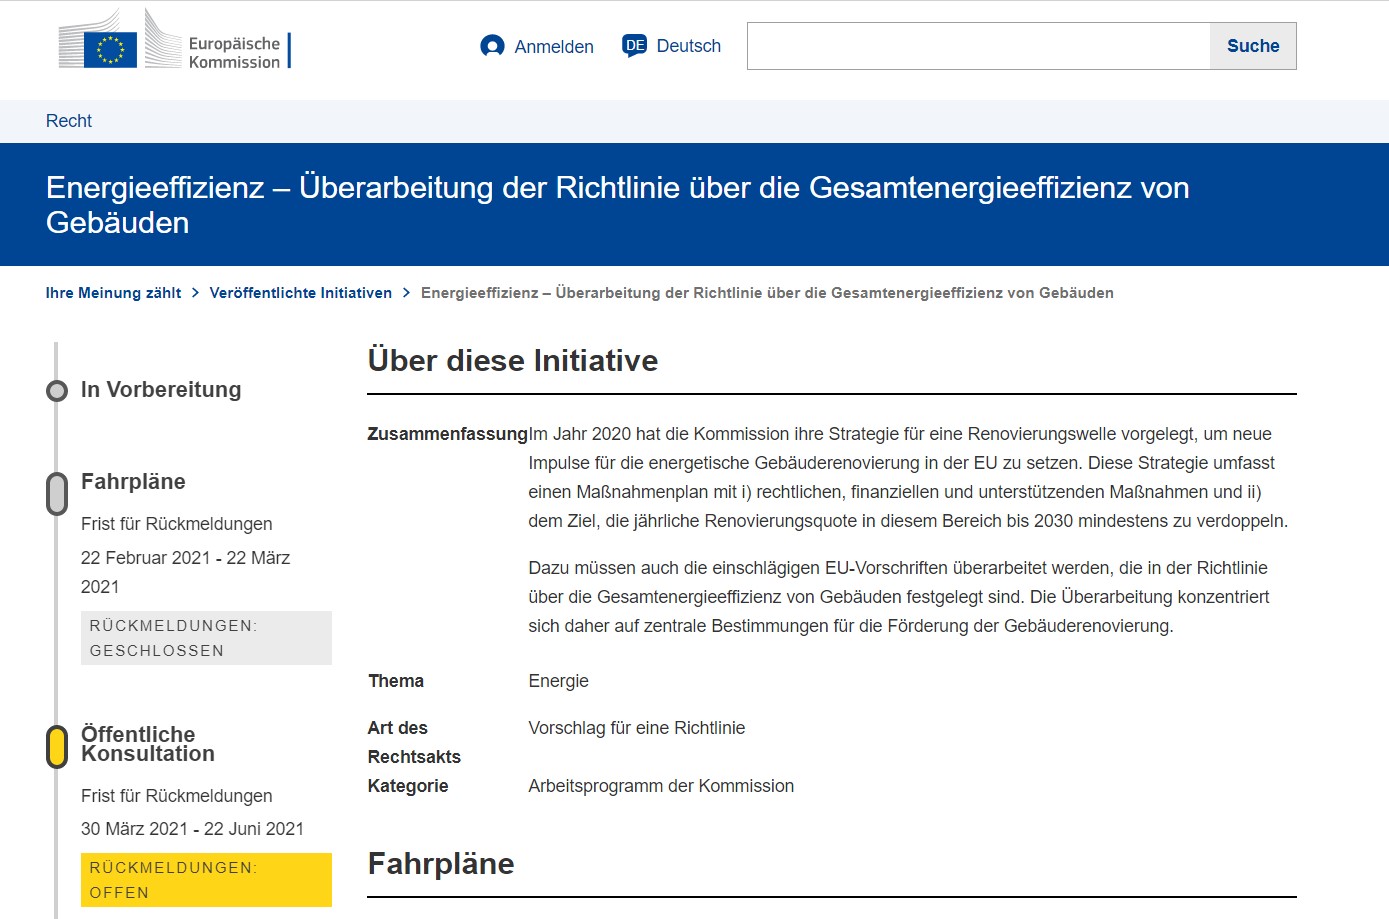Go to Veröffentlichte Initiativen breadcrumb
Viewport: 1389px width, 919px height.
click(300, 293)
